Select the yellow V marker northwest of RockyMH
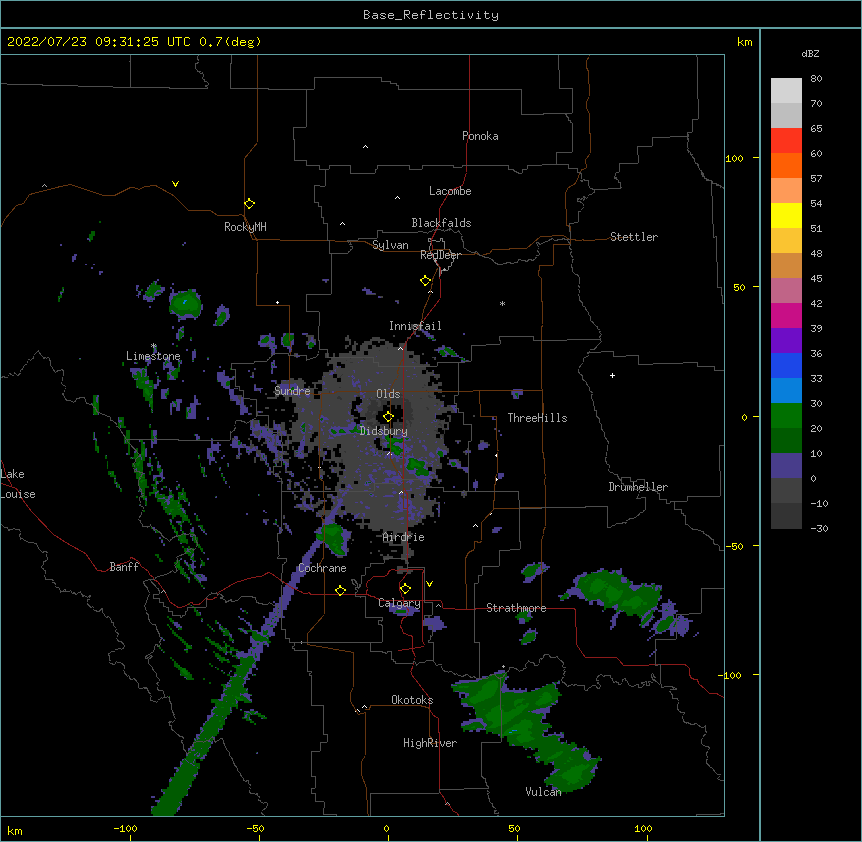The image size is (862, 842). point(175,184)
